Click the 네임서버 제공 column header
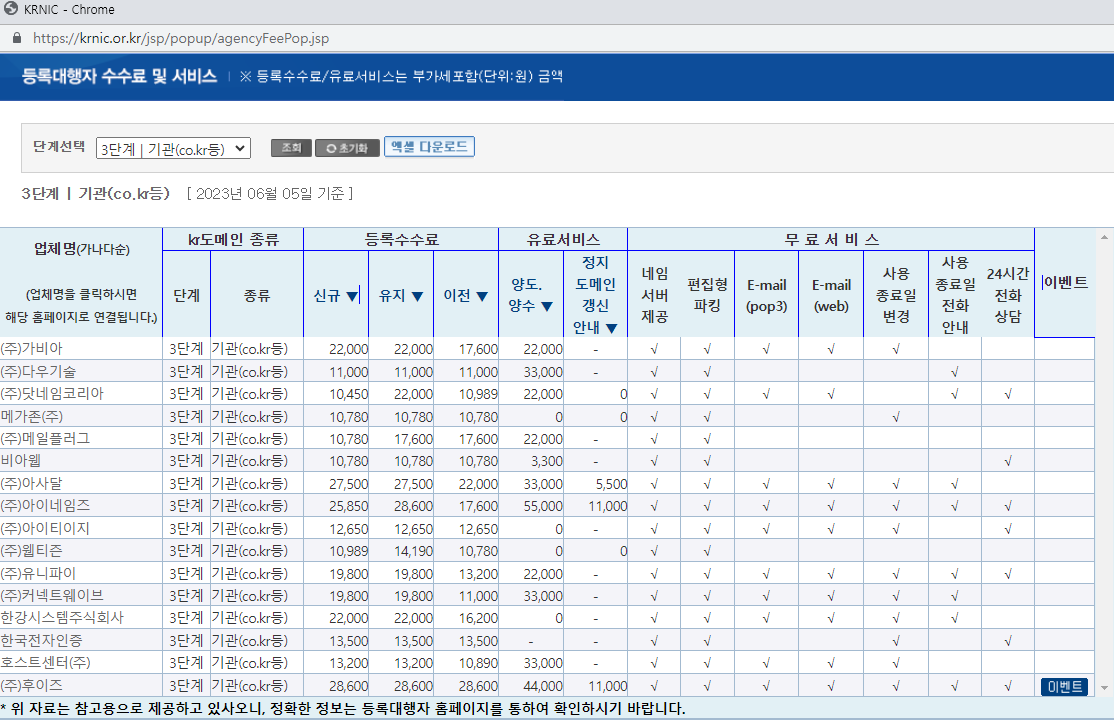 pyautogui.click(x=654, y=294)
